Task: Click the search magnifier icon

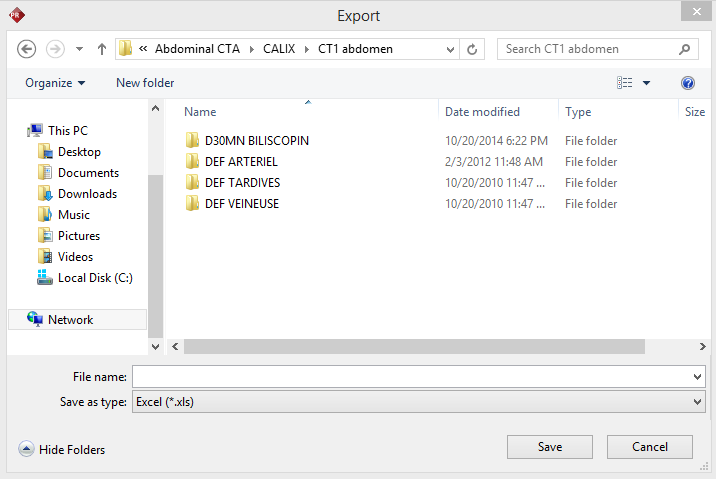Action: 685,49
